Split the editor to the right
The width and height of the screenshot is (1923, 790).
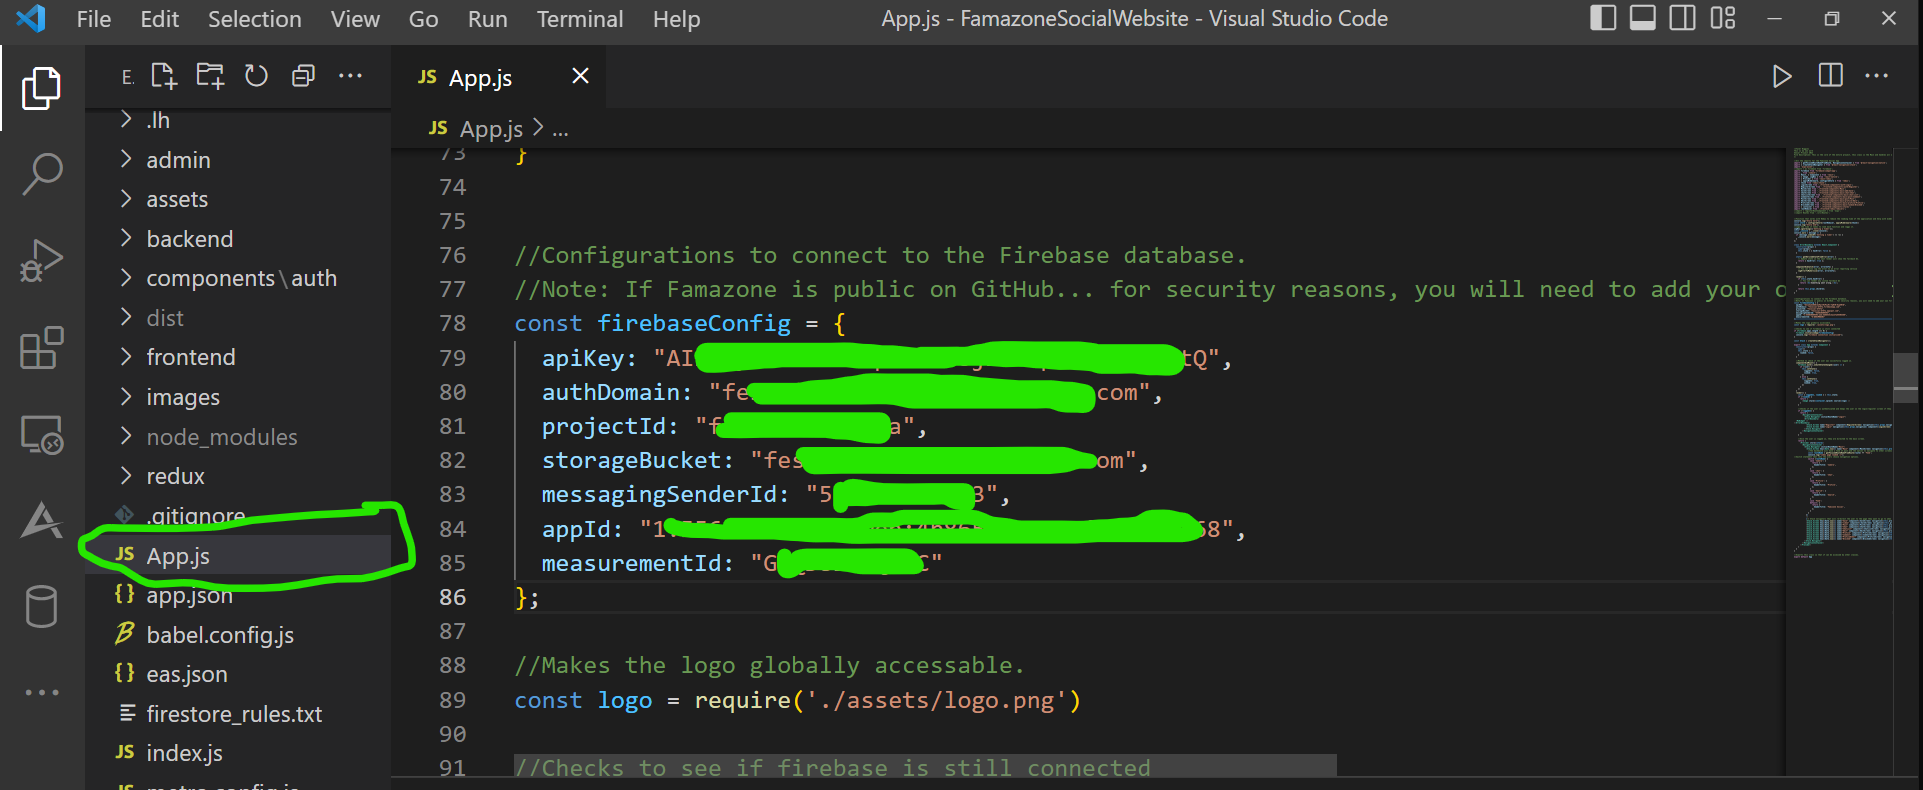click(1830, 76)
